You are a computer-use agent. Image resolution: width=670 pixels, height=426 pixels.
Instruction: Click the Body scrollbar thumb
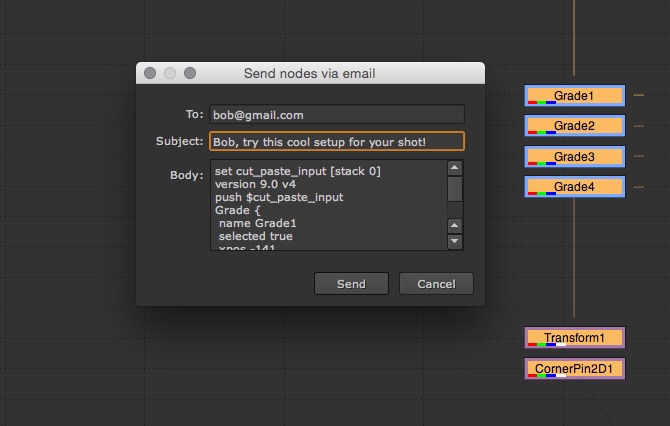click(x=455, y=188)
